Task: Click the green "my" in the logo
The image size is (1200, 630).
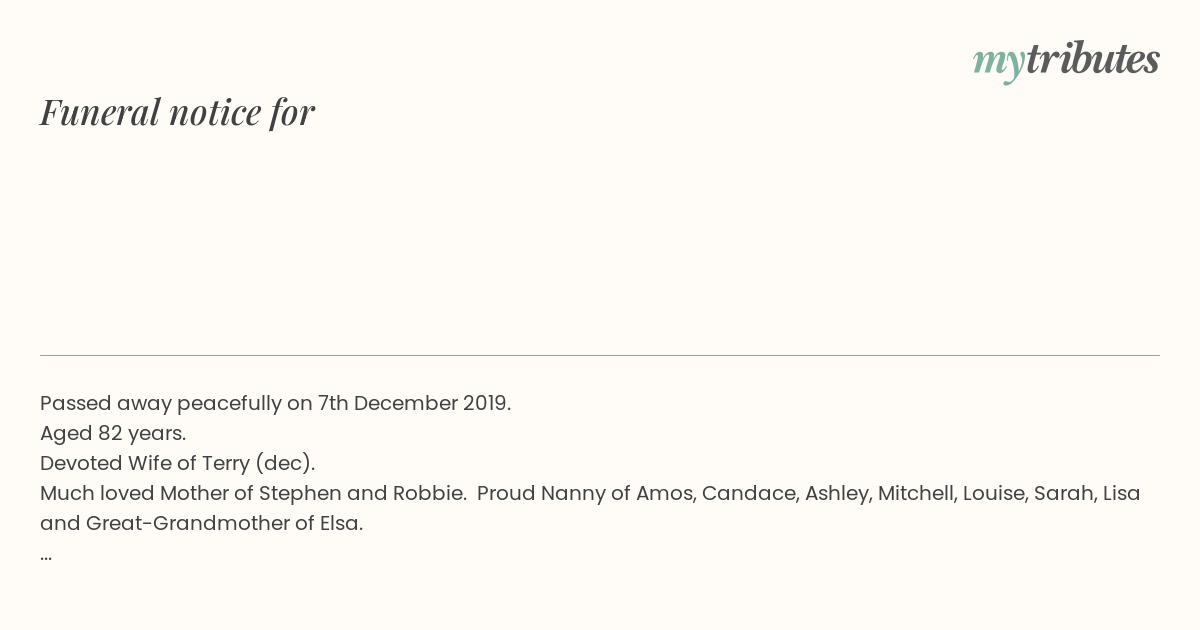Action: 999,64
